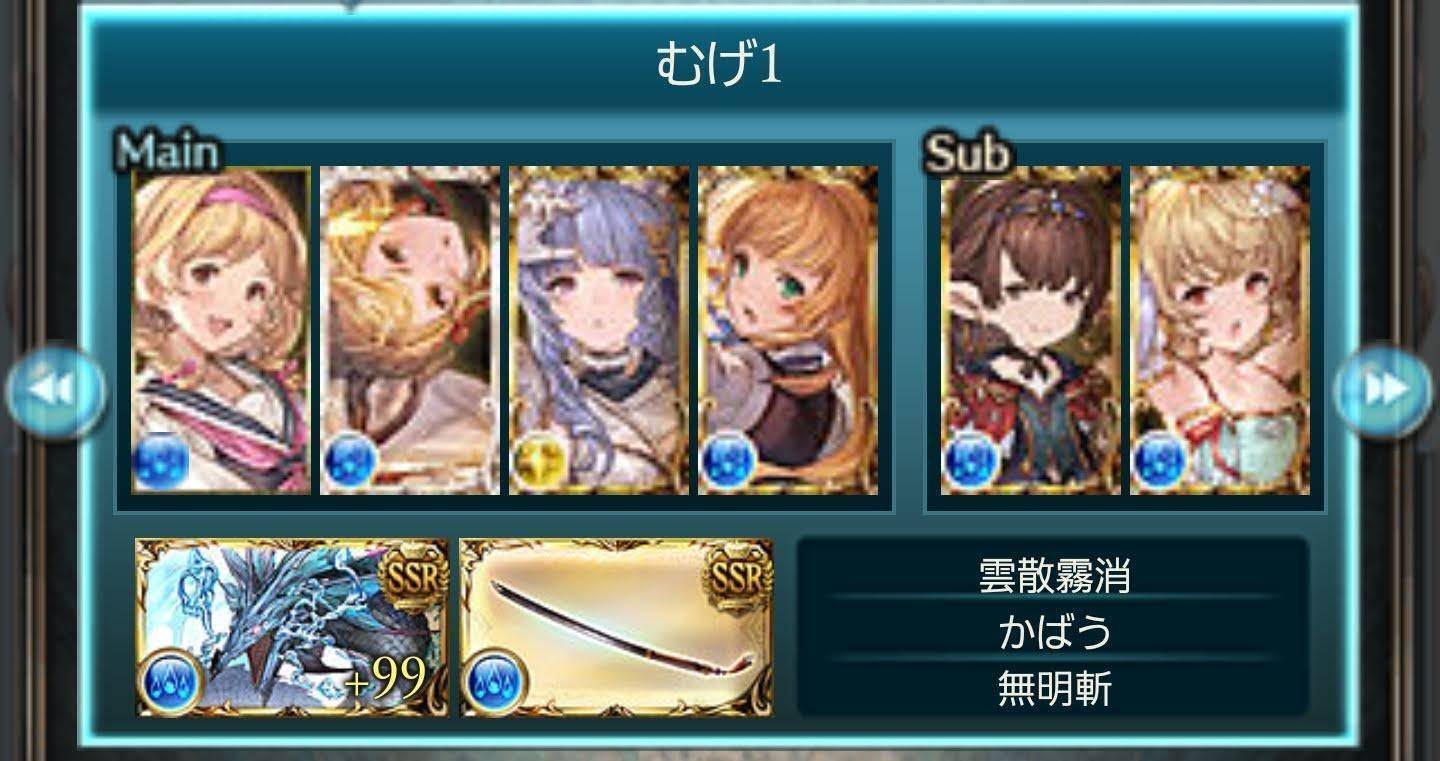Select the blue-haired light element character
The height and width of the screenshot is (761, 1440).
599,330
